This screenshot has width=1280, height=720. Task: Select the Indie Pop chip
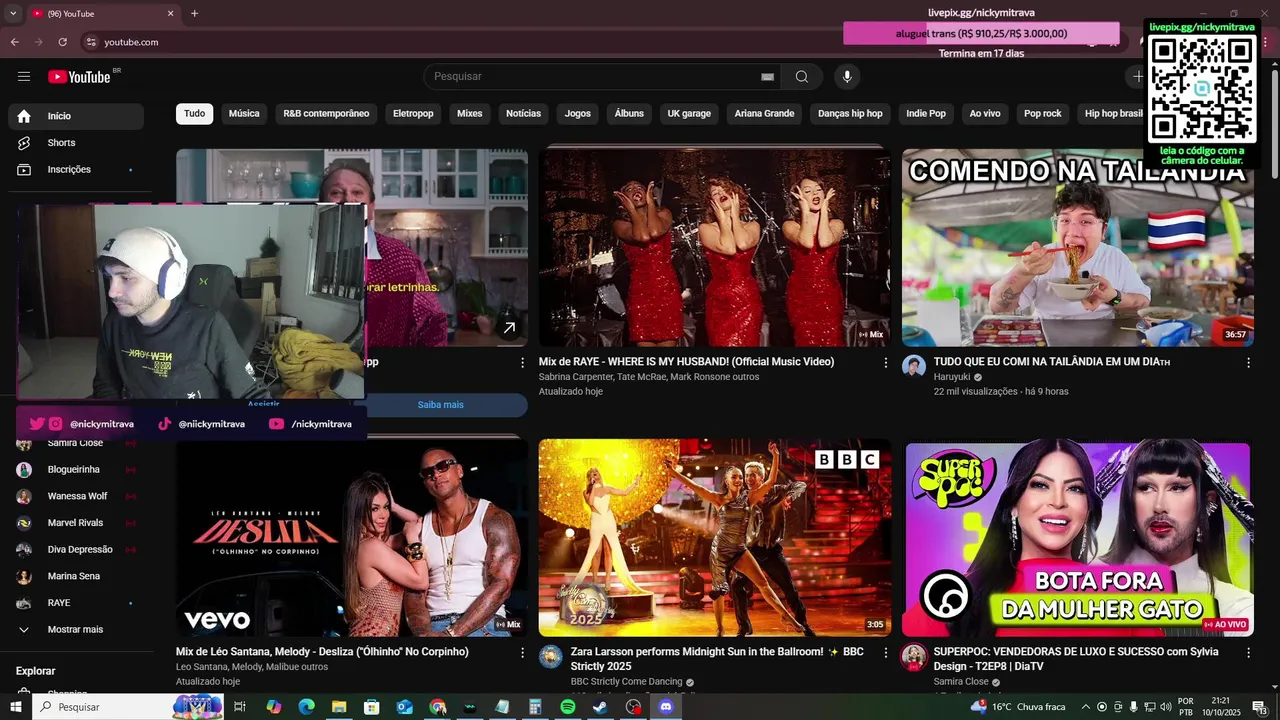click(926, 114)
